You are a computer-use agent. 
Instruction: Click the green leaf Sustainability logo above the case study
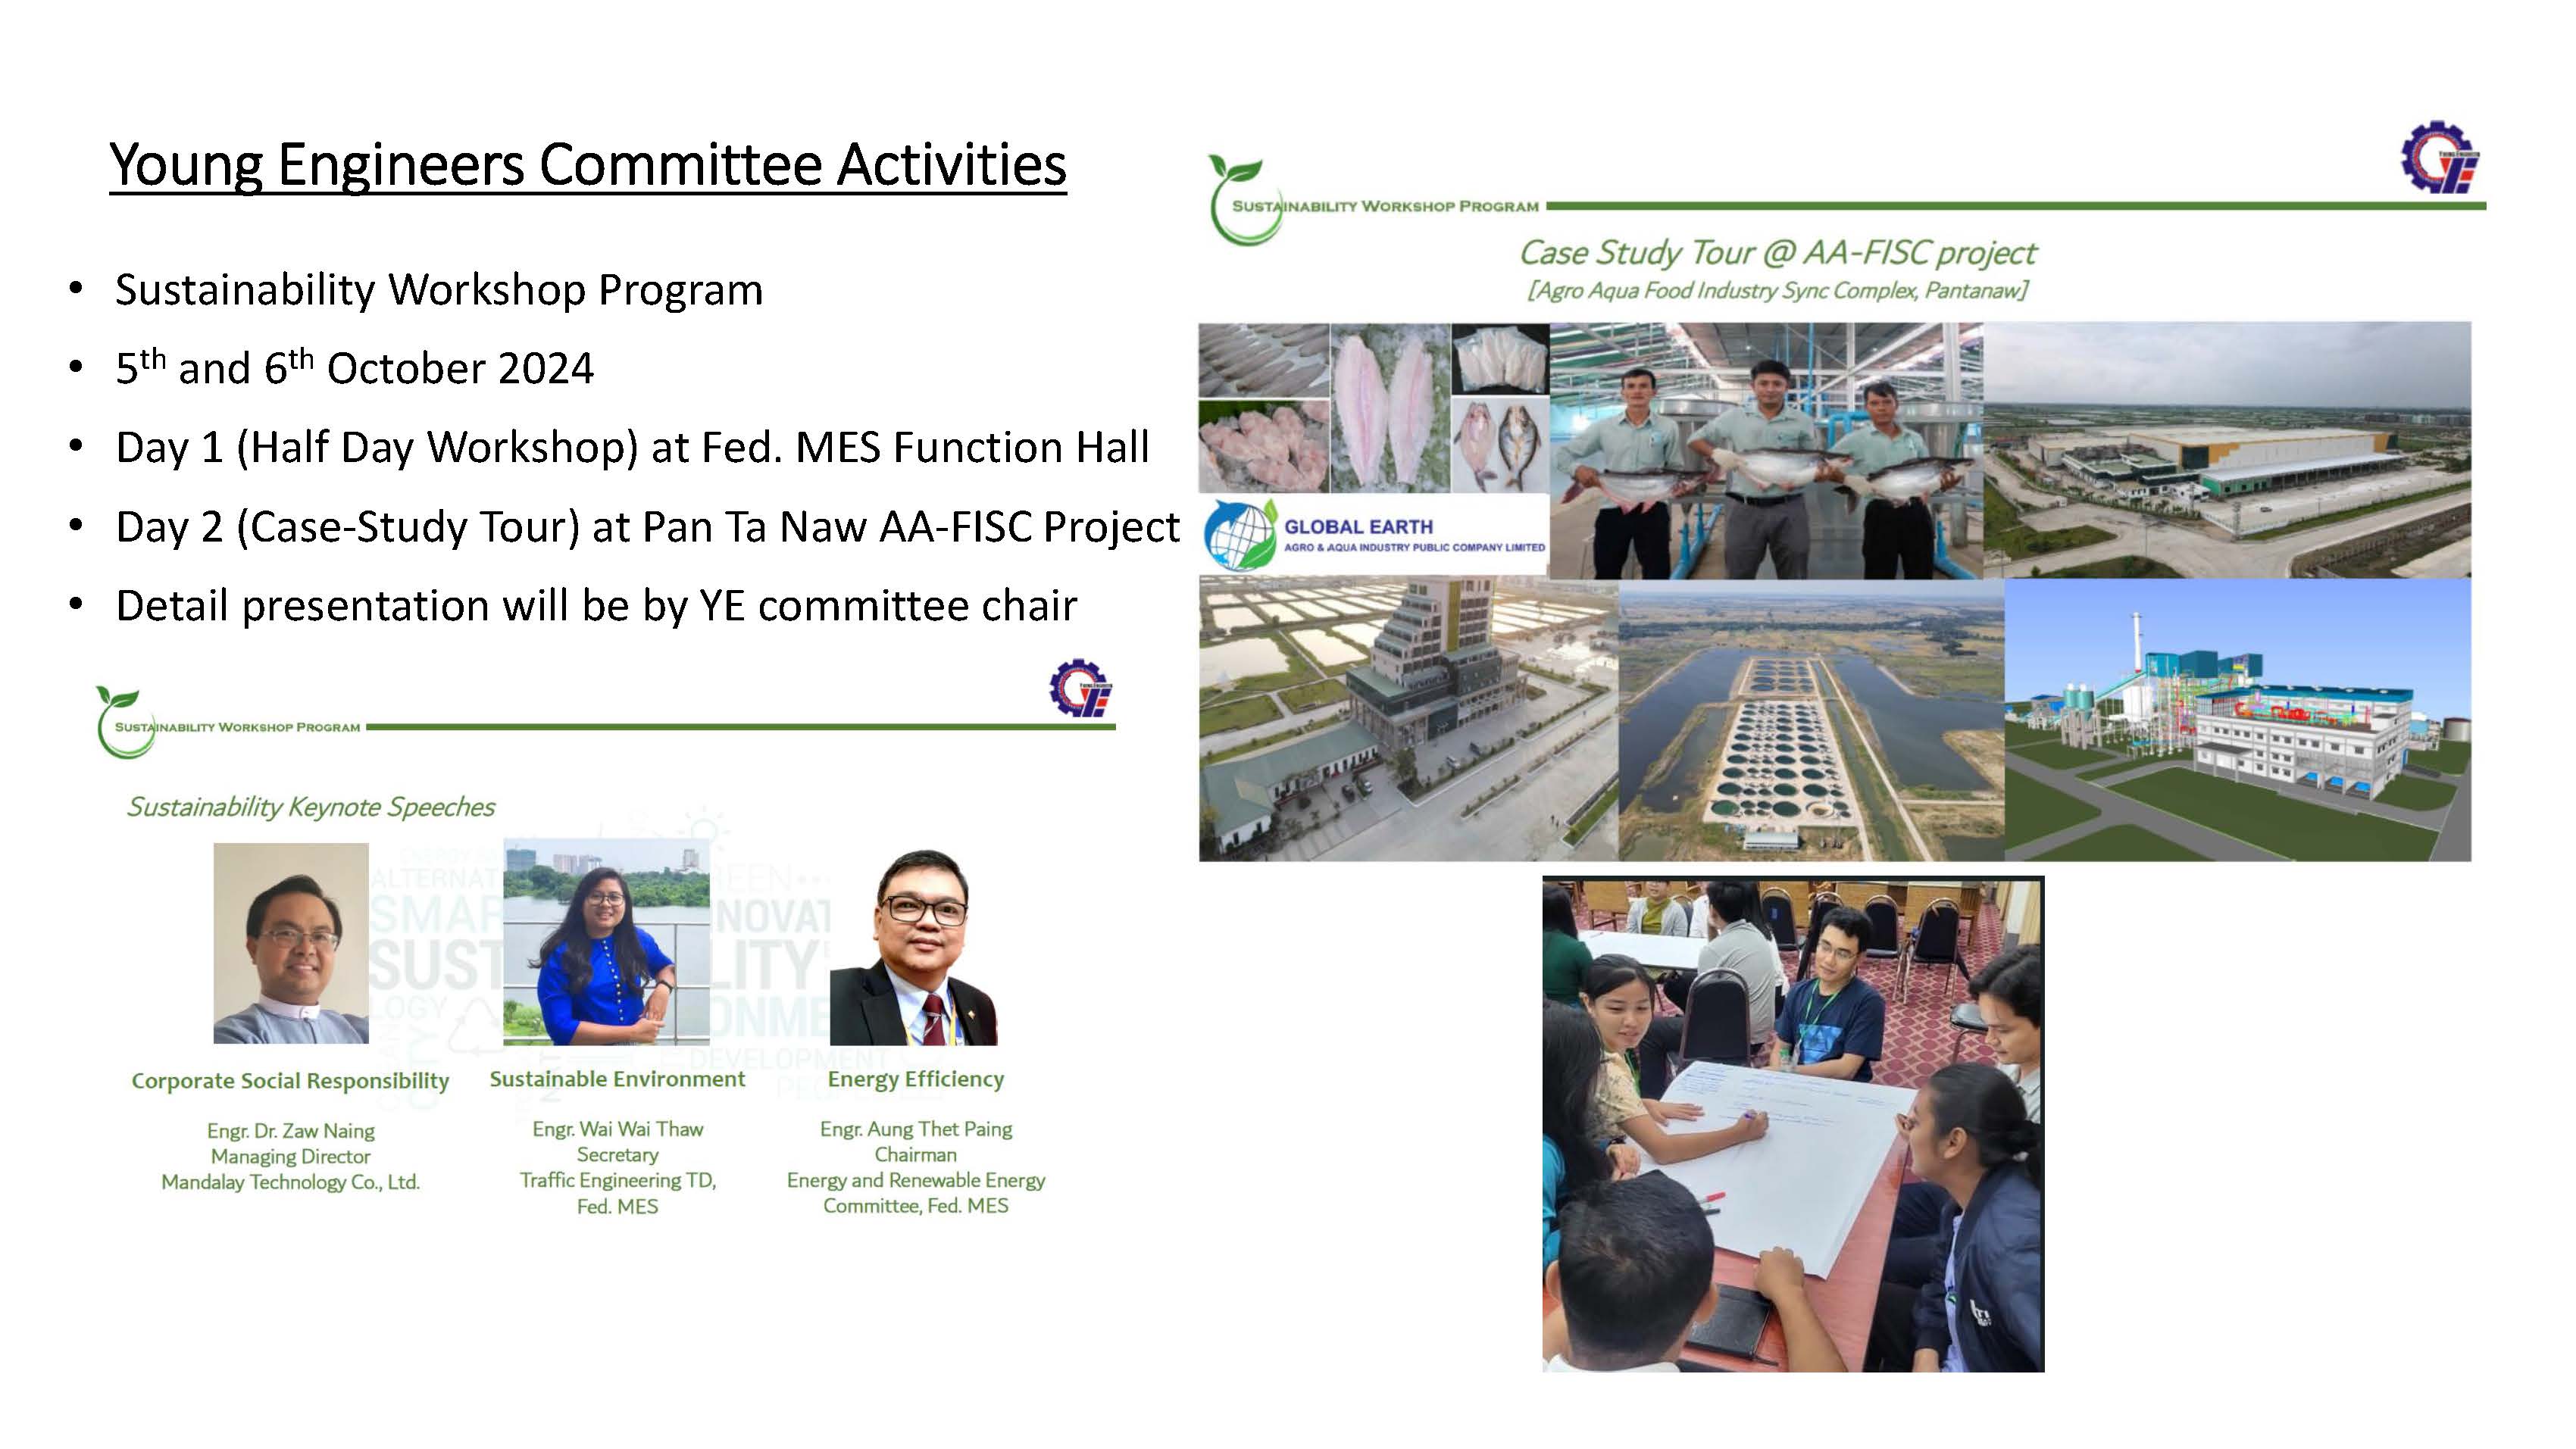pyautogui.click(x=1244, y=200)
